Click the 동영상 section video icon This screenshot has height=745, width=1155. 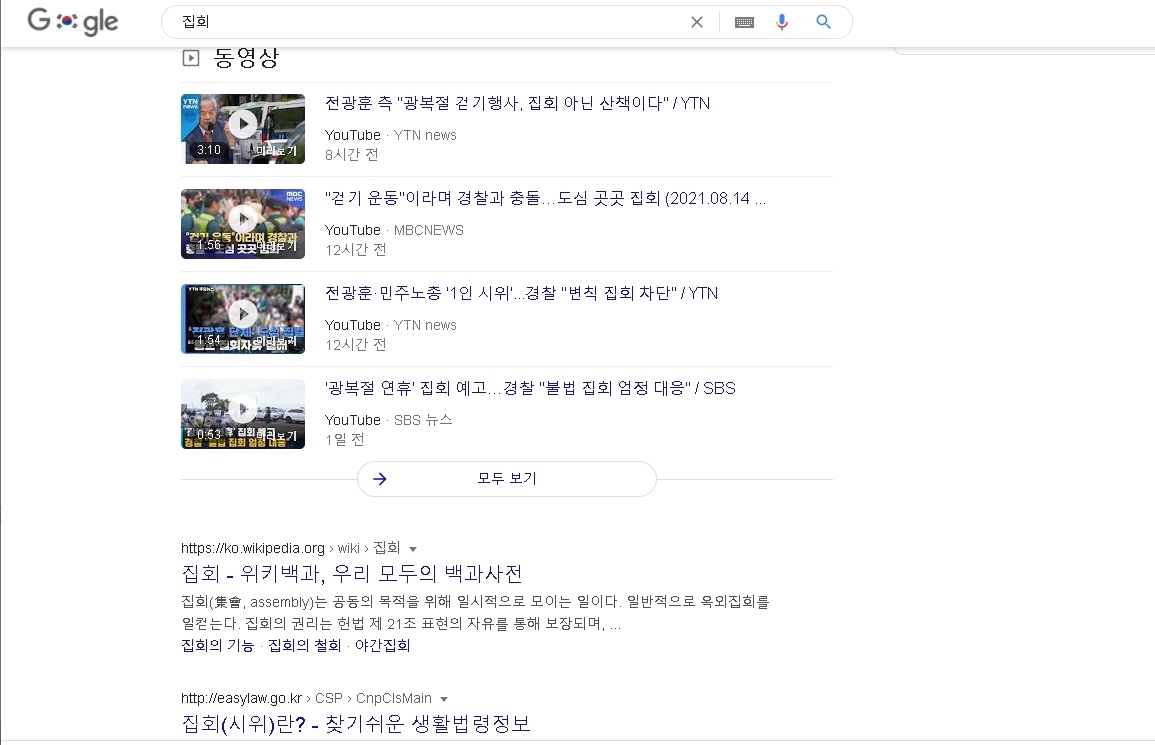[x=191, y=57]
